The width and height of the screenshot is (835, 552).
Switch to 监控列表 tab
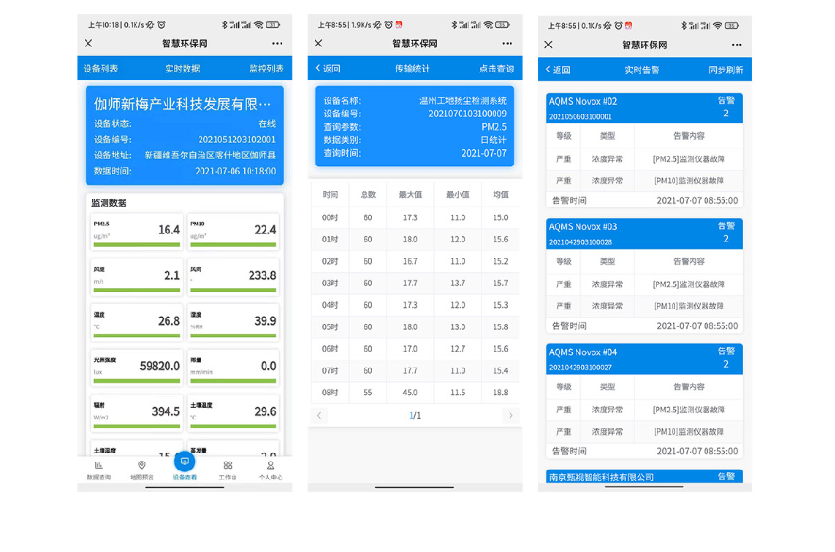(266, 68)
